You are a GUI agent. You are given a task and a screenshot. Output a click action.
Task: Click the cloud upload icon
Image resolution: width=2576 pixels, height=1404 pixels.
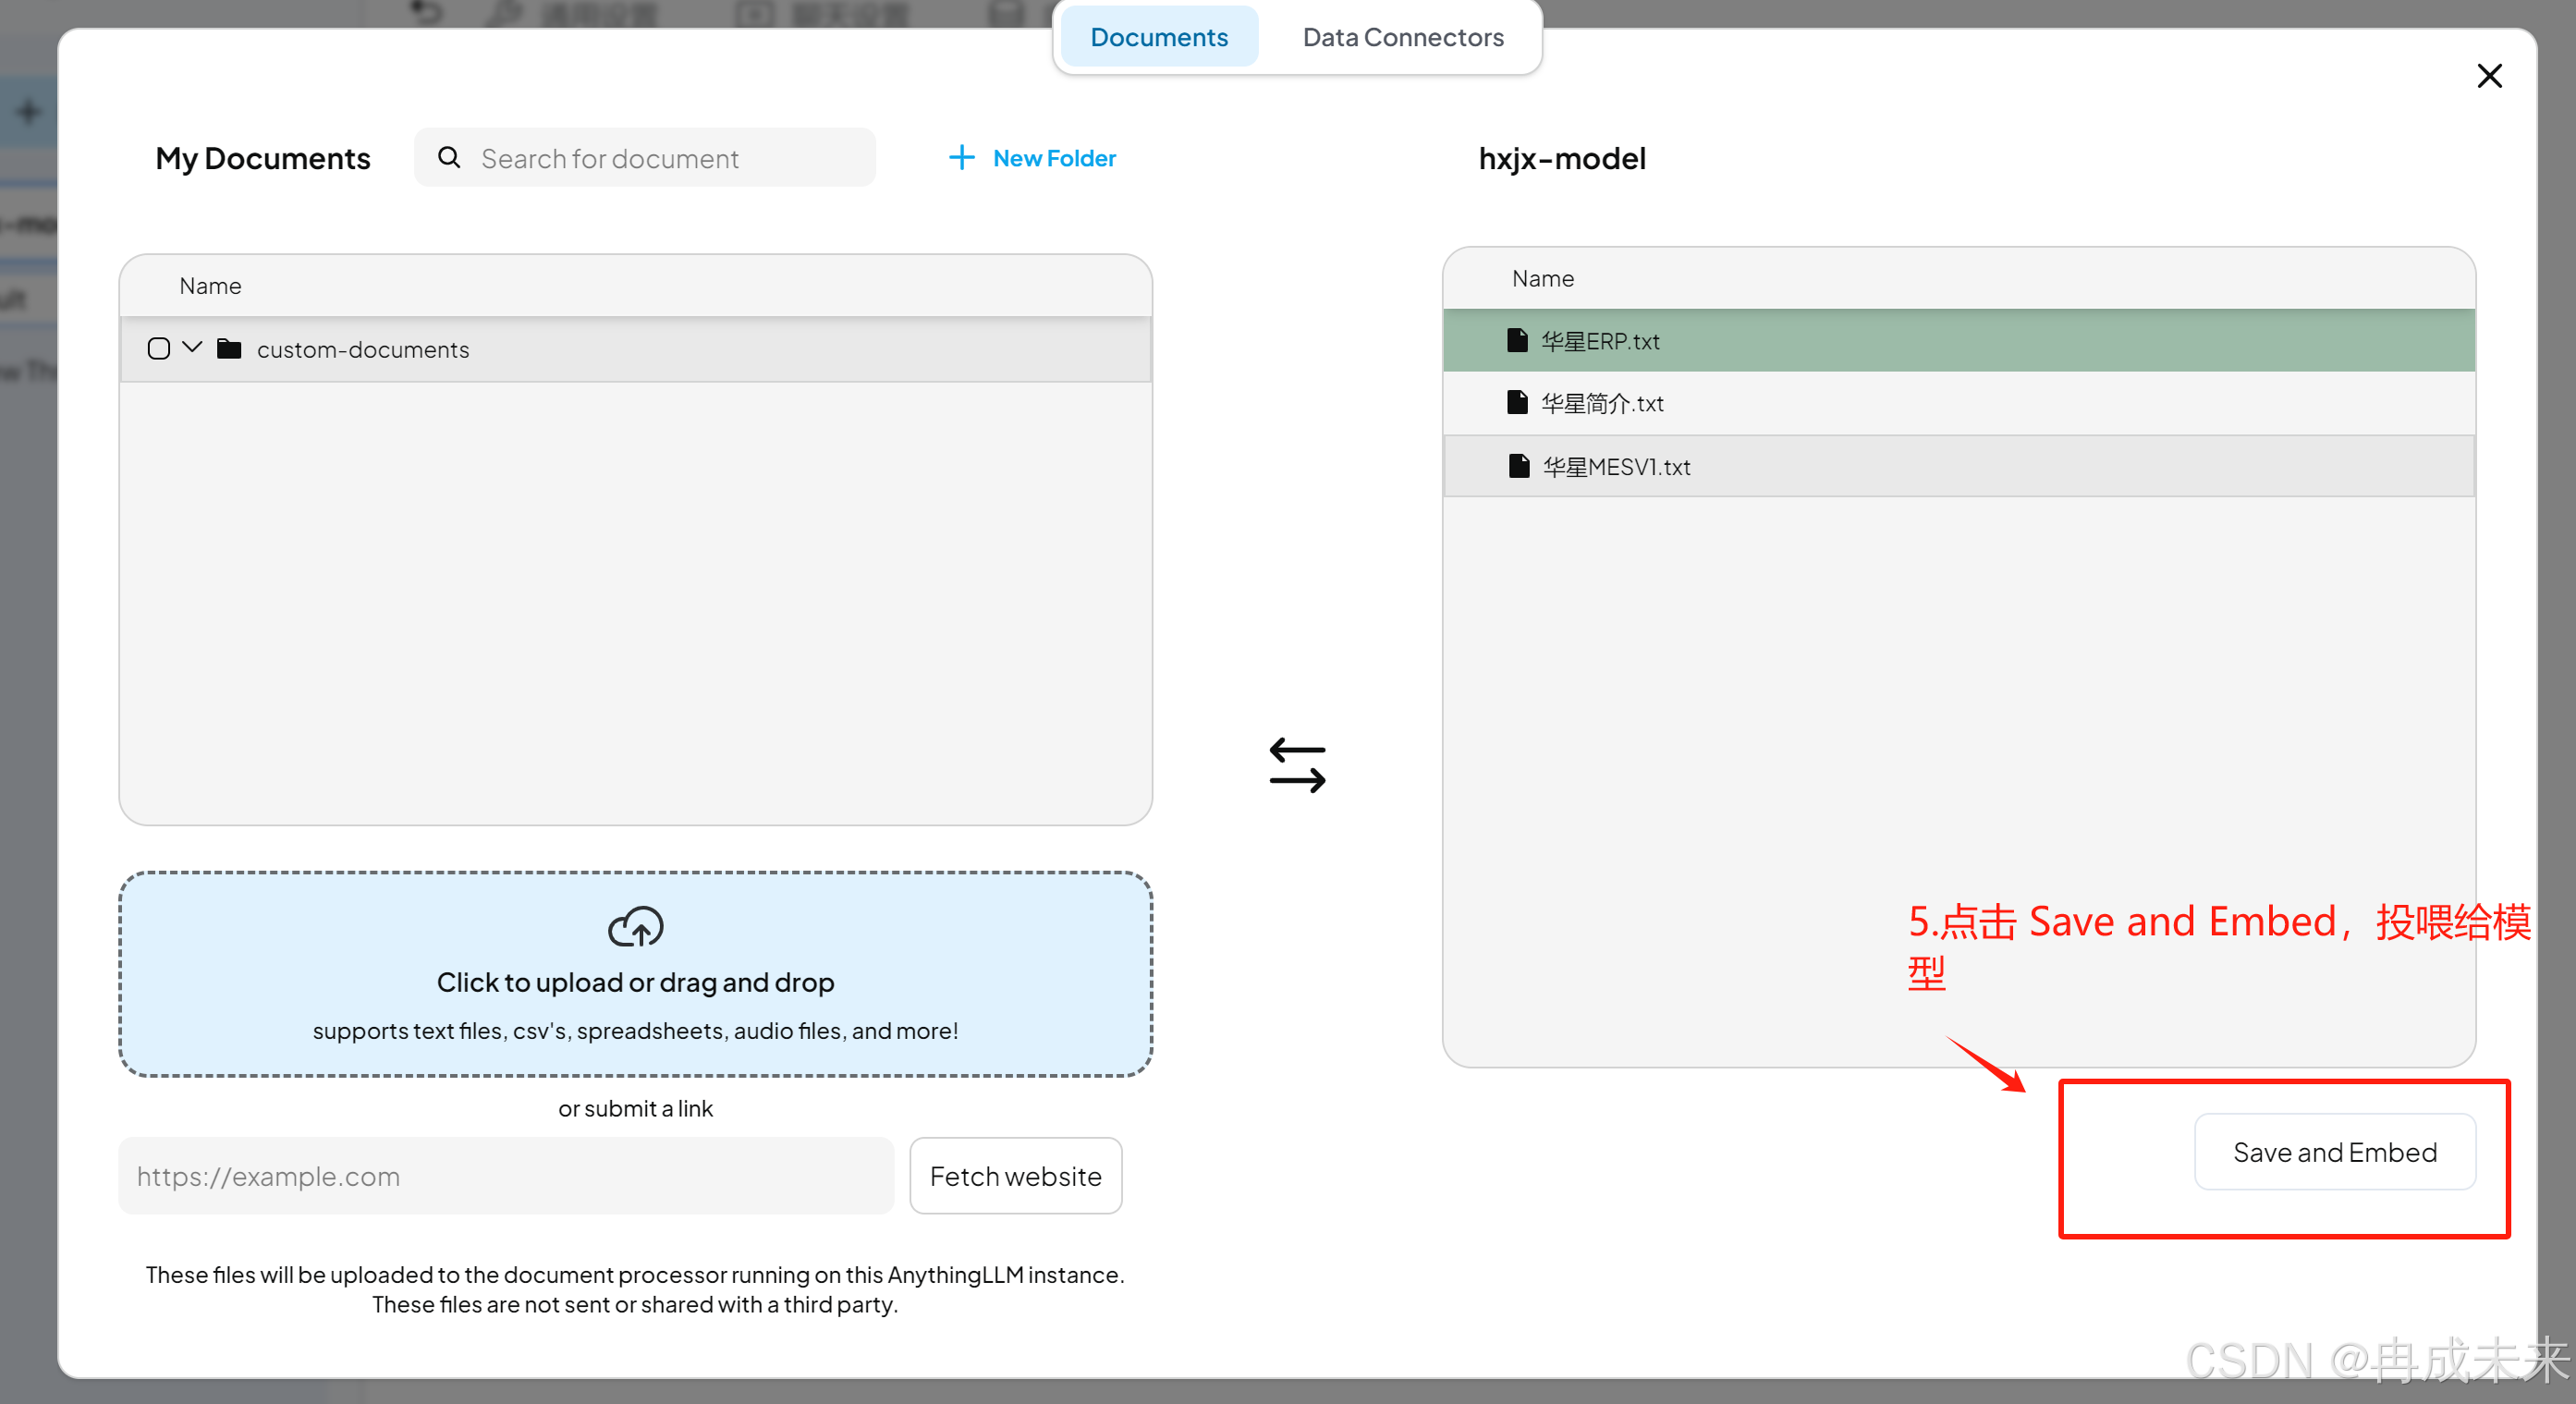[x=635, y=926]
